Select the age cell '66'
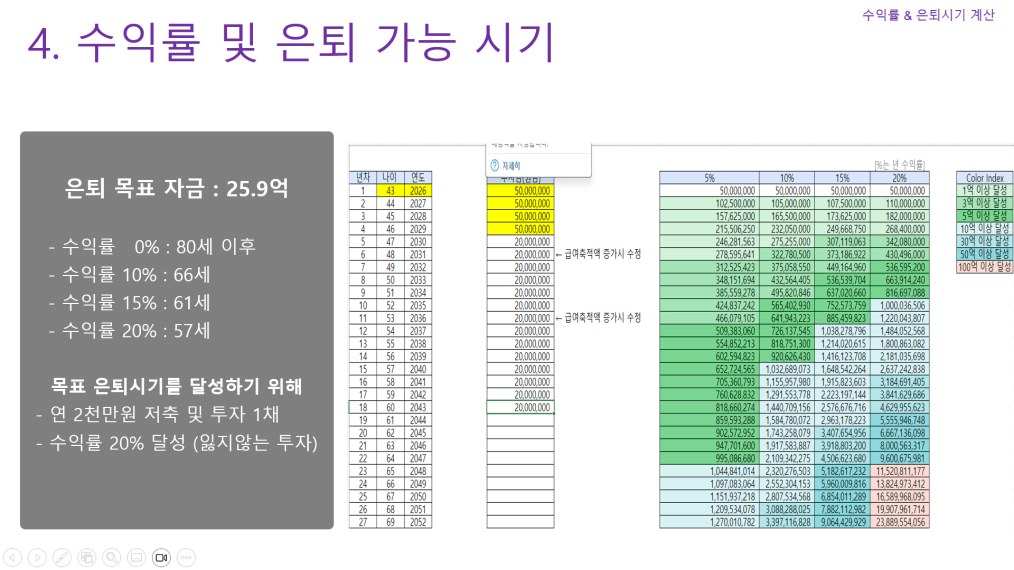Viewport: 1014px width, 570px height. pos(390,484)
